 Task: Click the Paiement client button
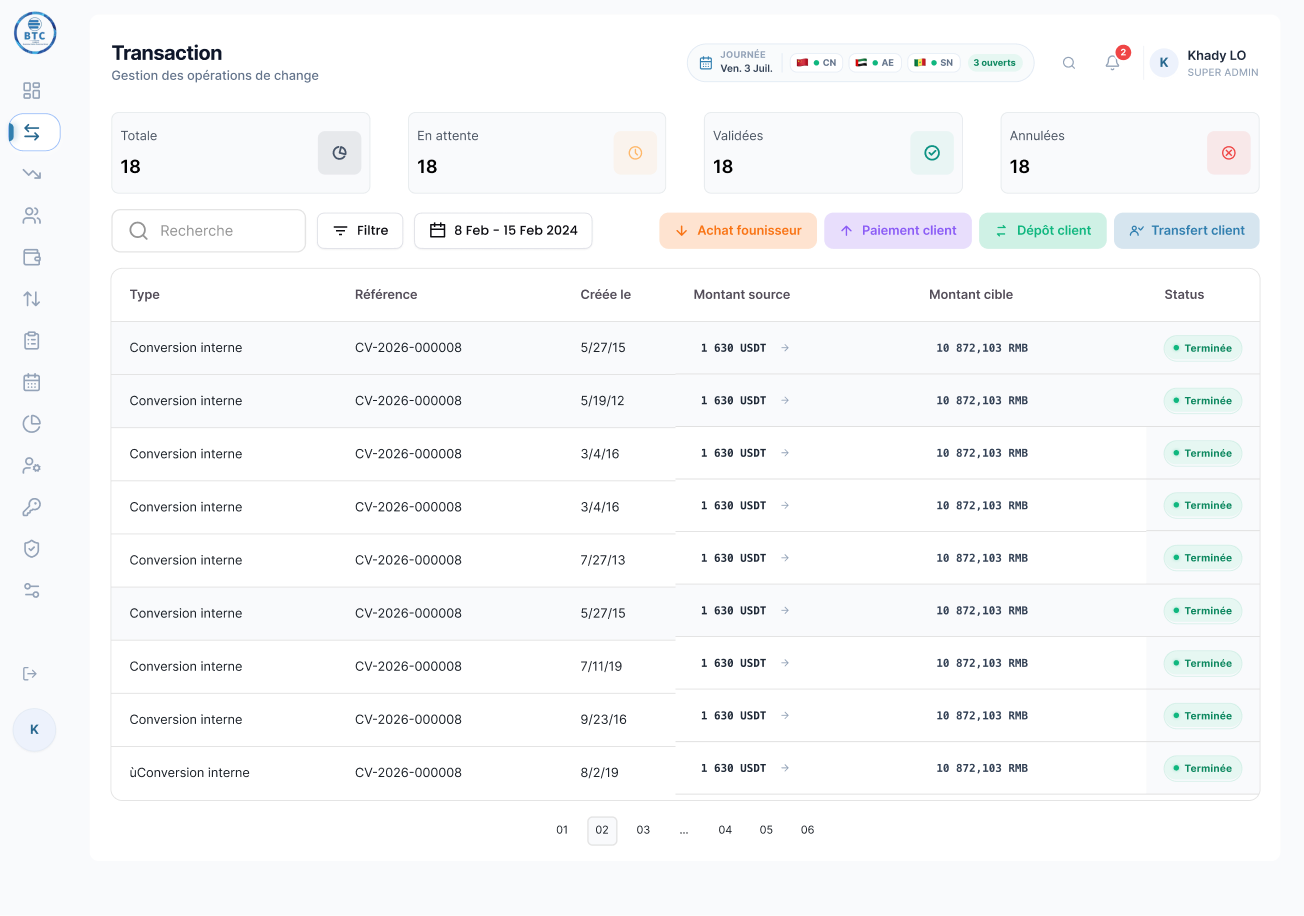point(898,231)
